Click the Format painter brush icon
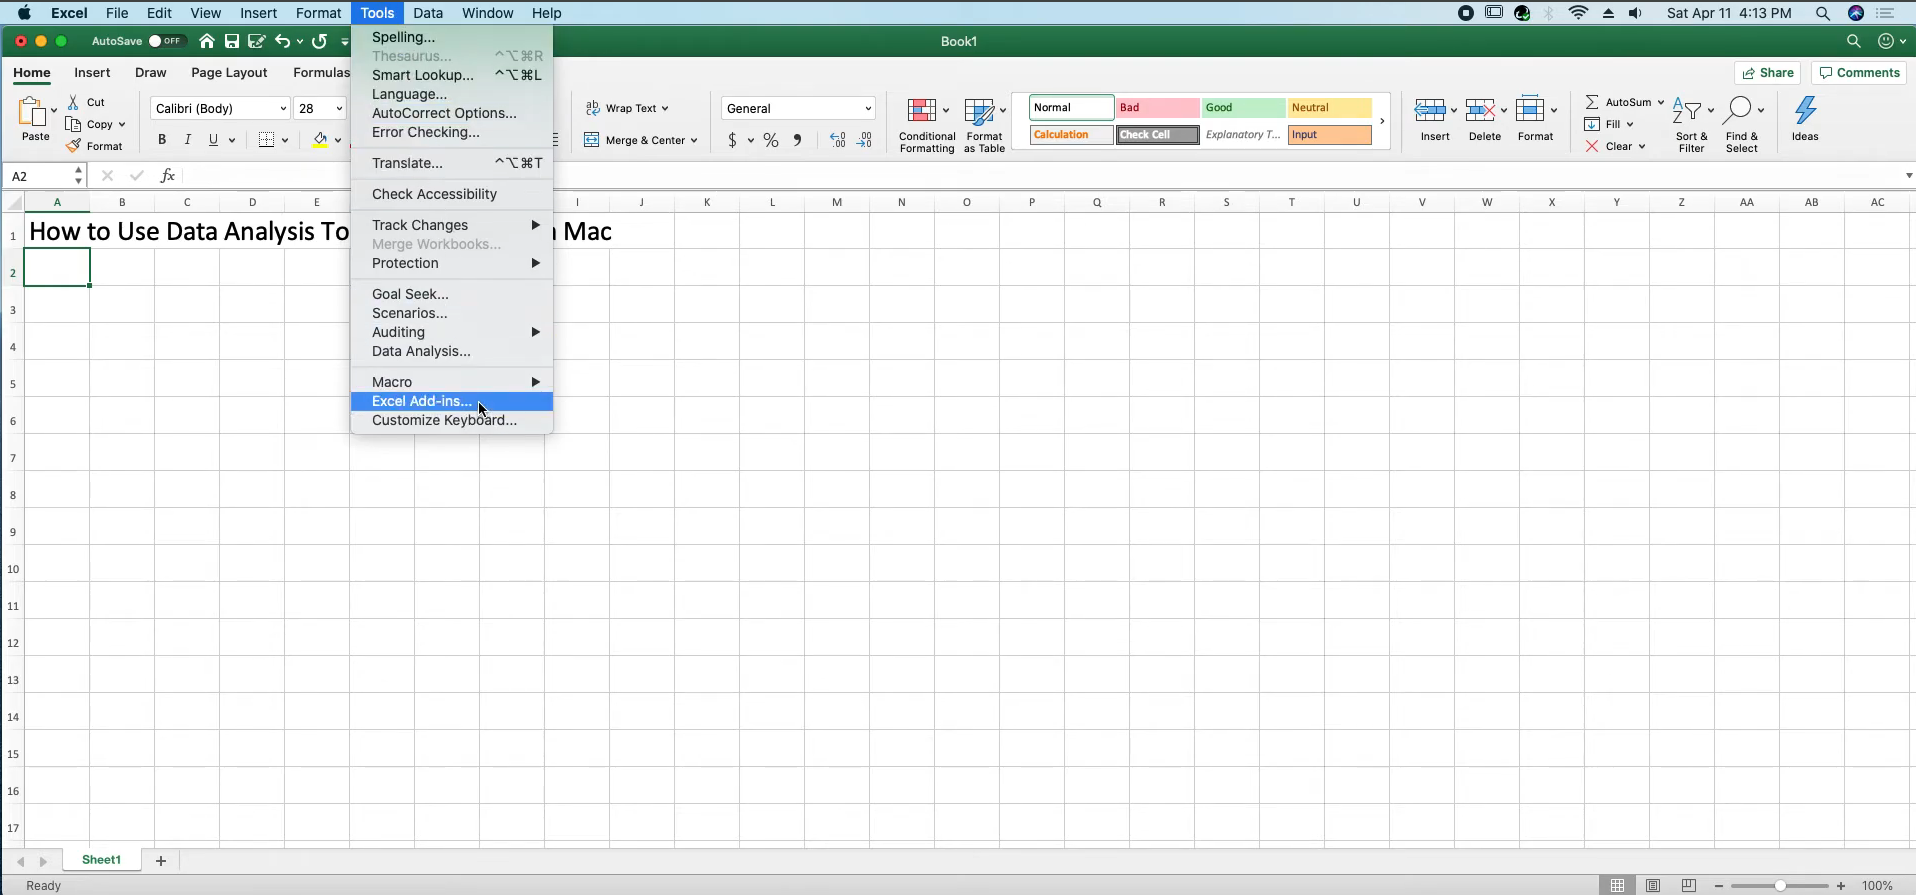Image resolution: width=1916 pixels, height=895 pixels. pyautogui.click(x=73, y=146)
